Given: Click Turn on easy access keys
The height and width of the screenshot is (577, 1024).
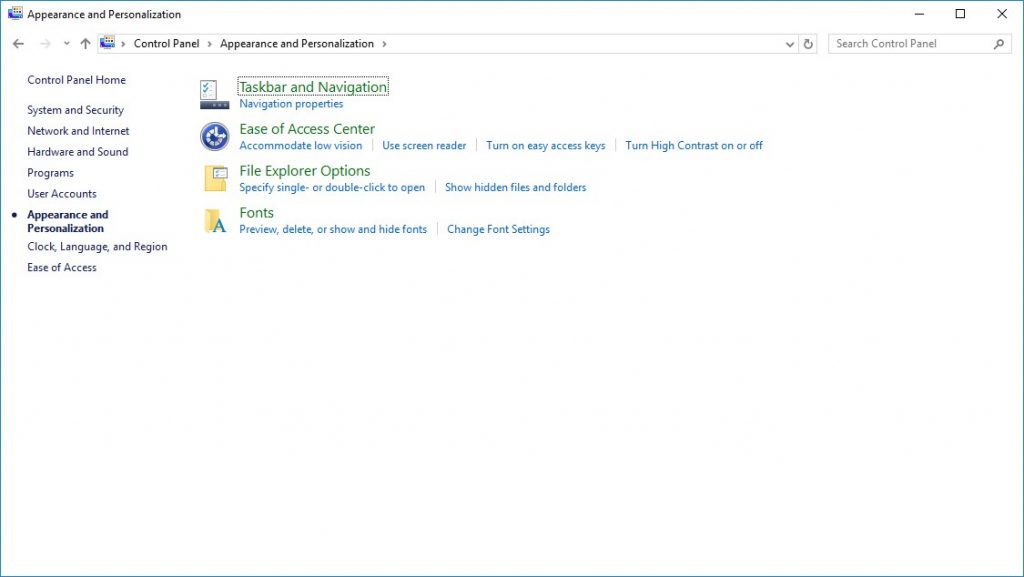Looking at the screenshot, I should click(x=545, y=145).
